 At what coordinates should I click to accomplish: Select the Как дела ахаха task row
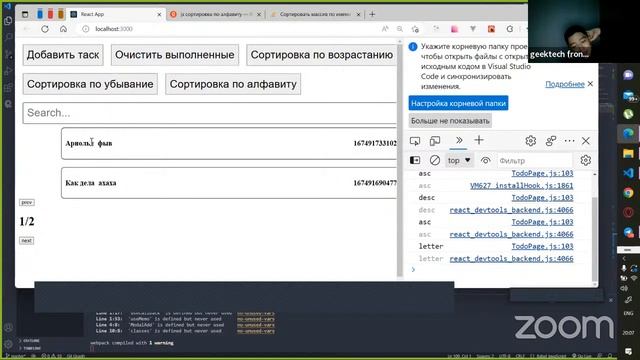(x=229, y=183)
